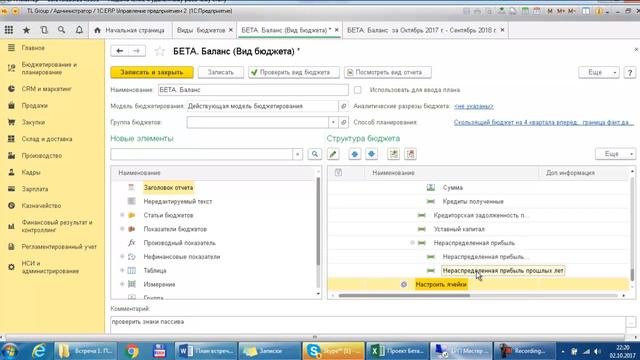Click the checkbox column header in Структура бюджета
The width and height of the screenshot is (640, 360).
pyautogui.click(x=338, y=173)
